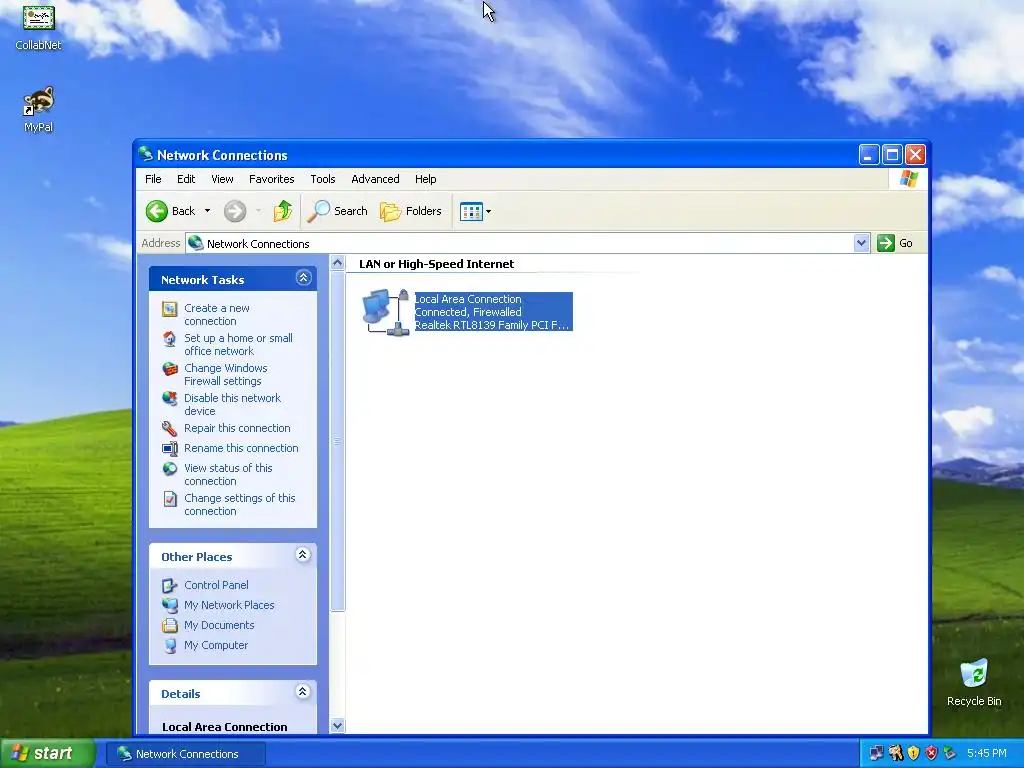
Task: Click the Control Panel icon in Other Places
Action: coord(170,585)
